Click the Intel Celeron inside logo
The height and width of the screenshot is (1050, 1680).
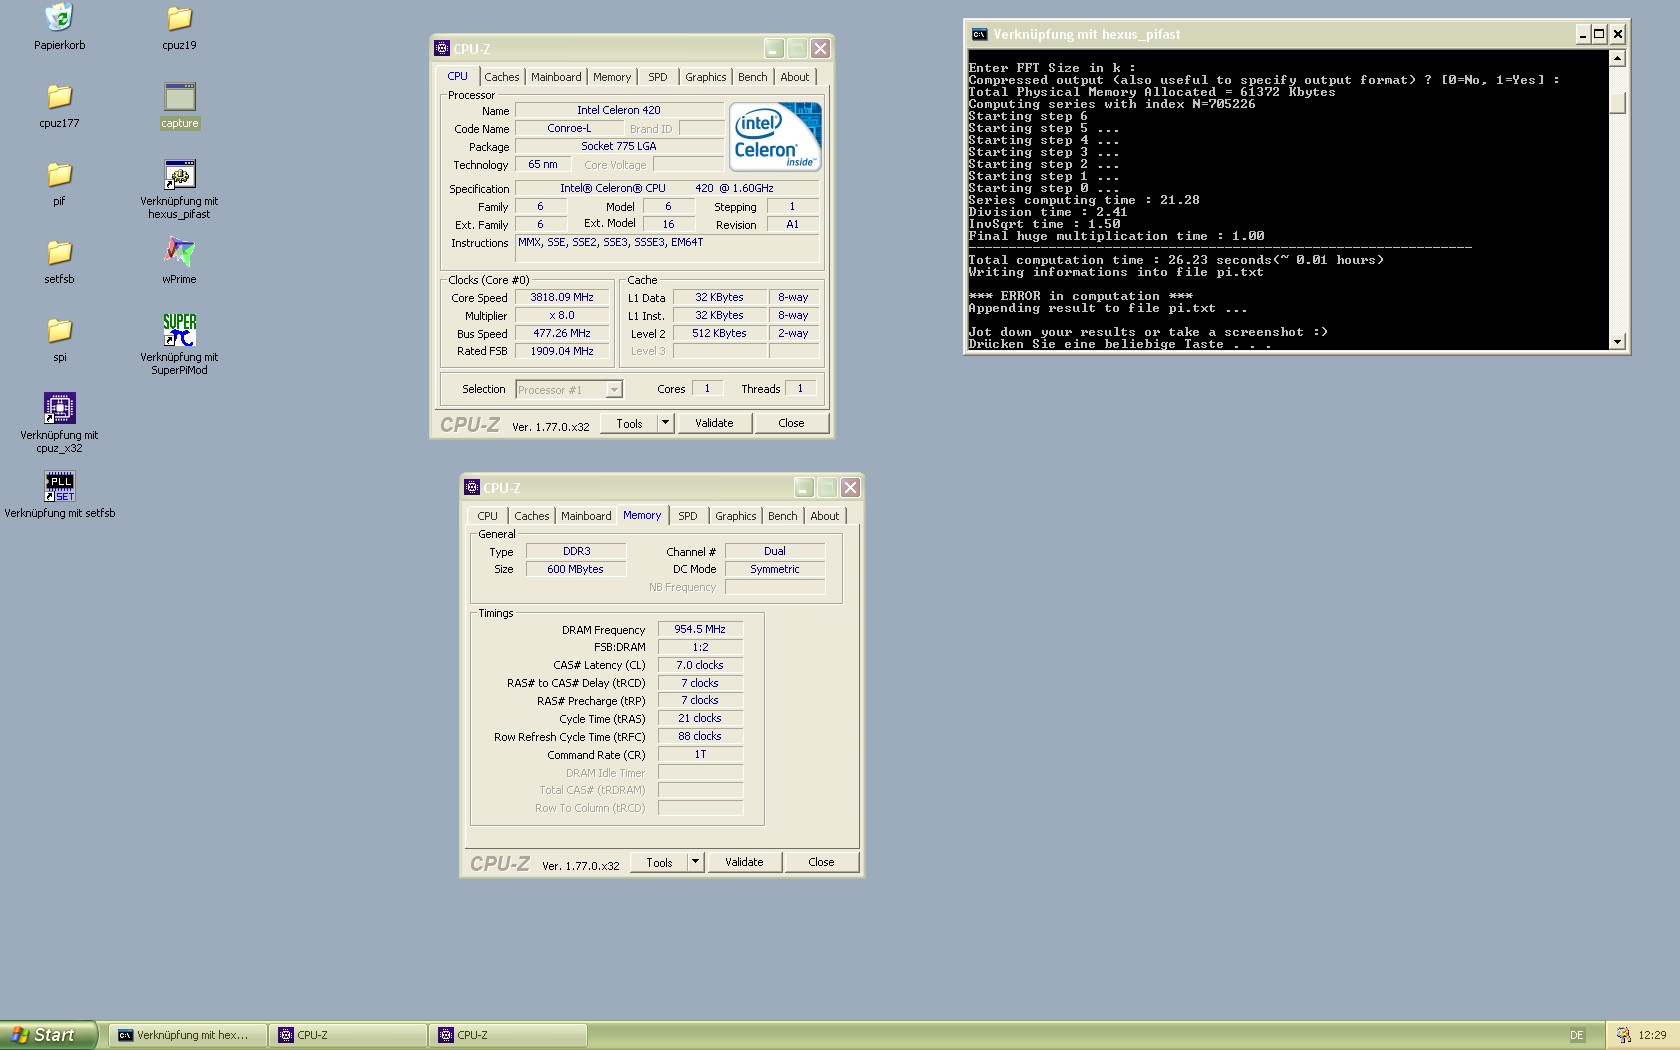pyautogui.click(x=775, y=136)
